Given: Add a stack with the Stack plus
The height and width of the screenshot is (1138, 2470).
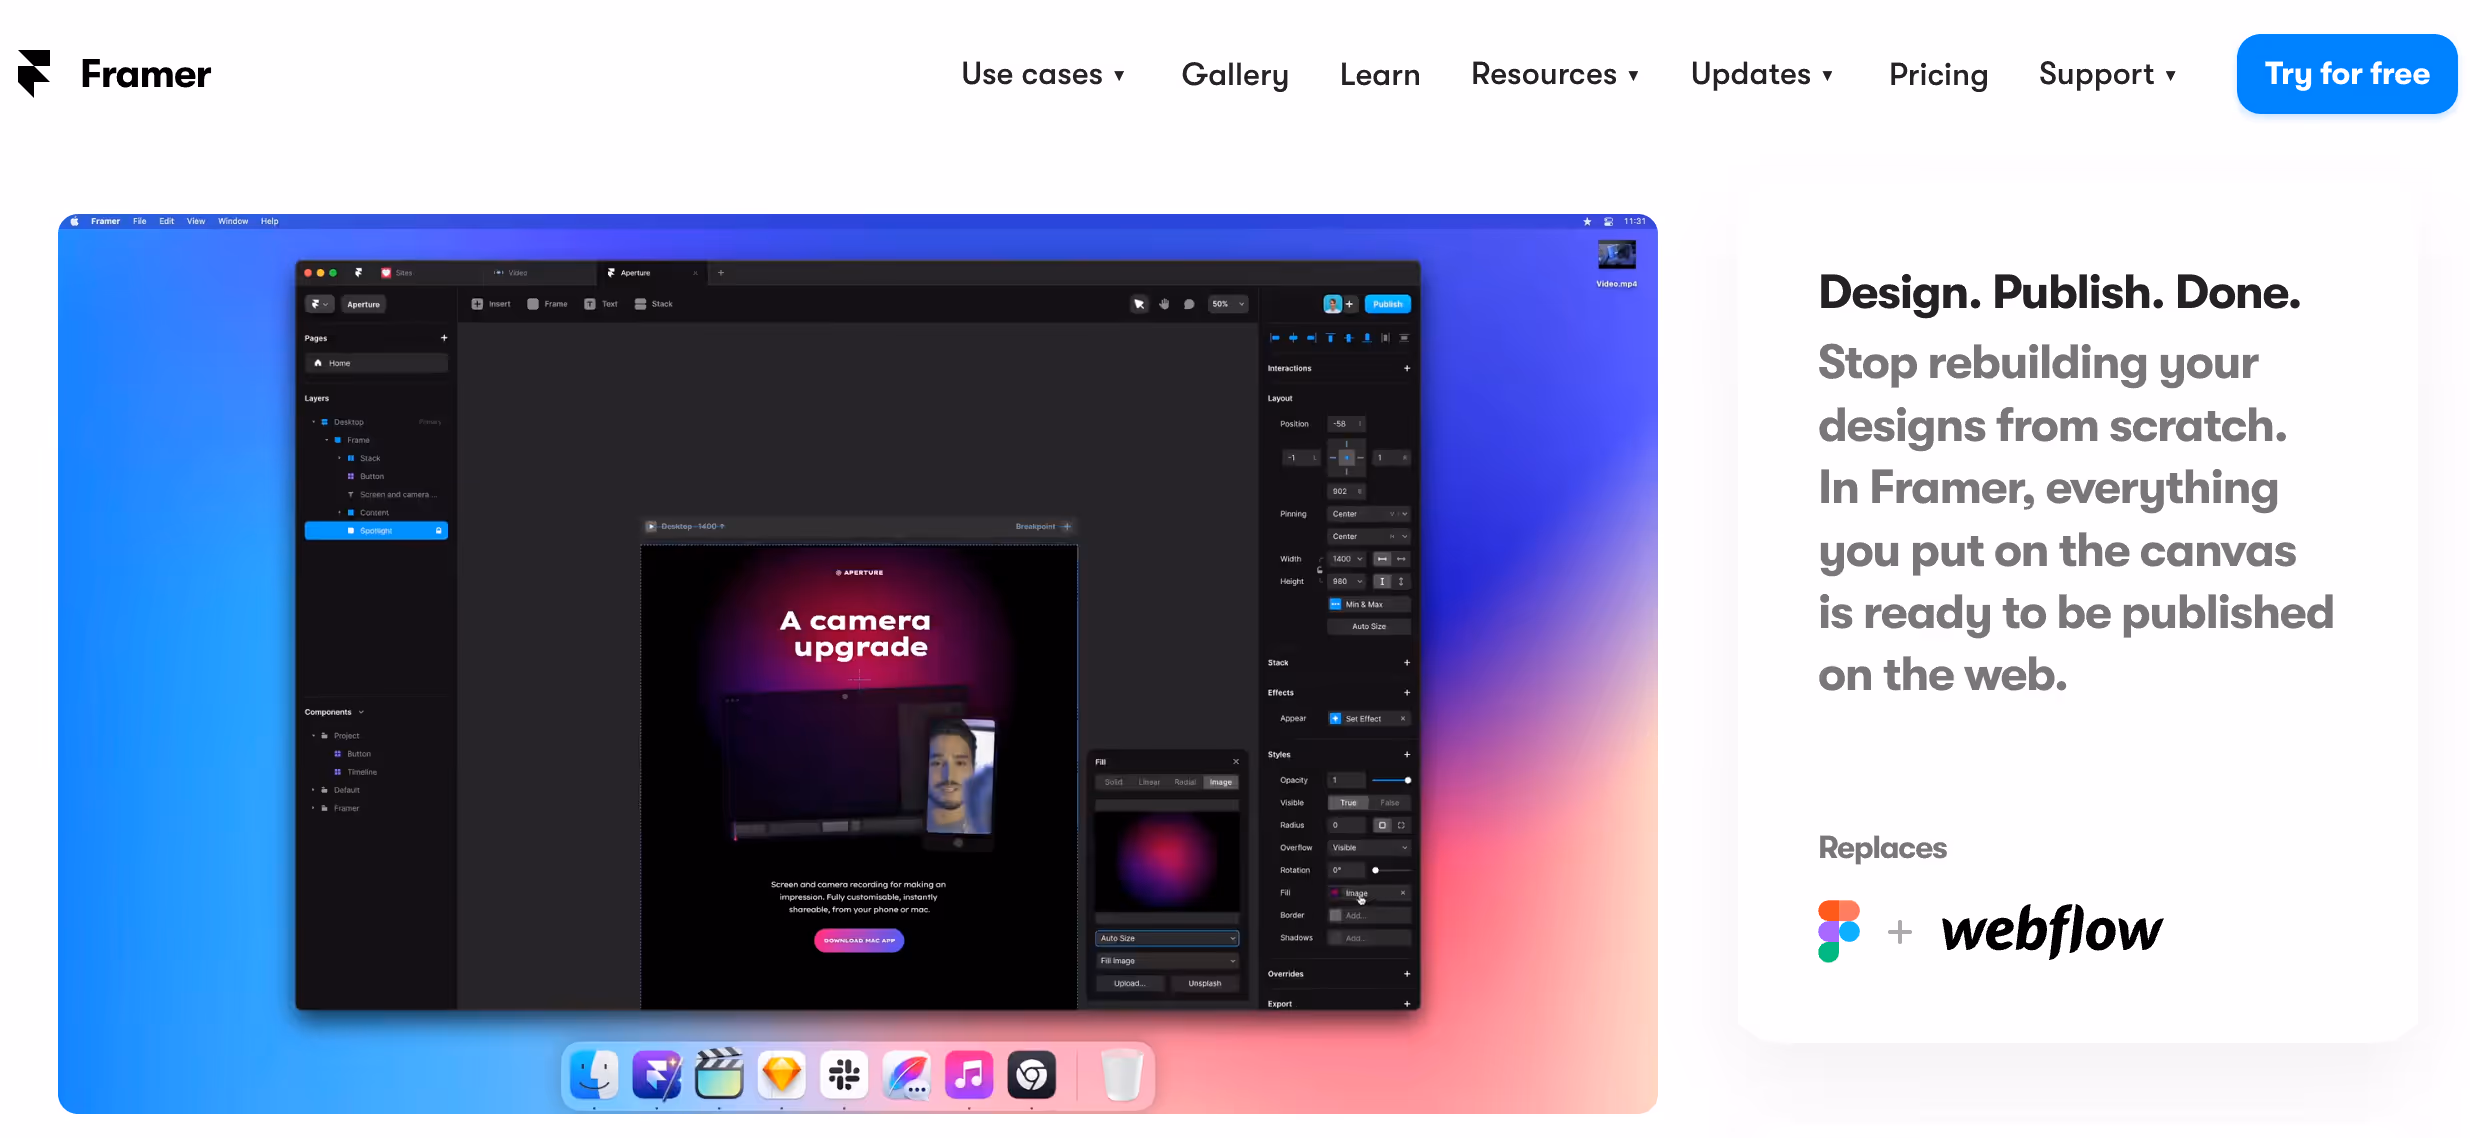Looking at the screenshot, I should coord(1406,662).
